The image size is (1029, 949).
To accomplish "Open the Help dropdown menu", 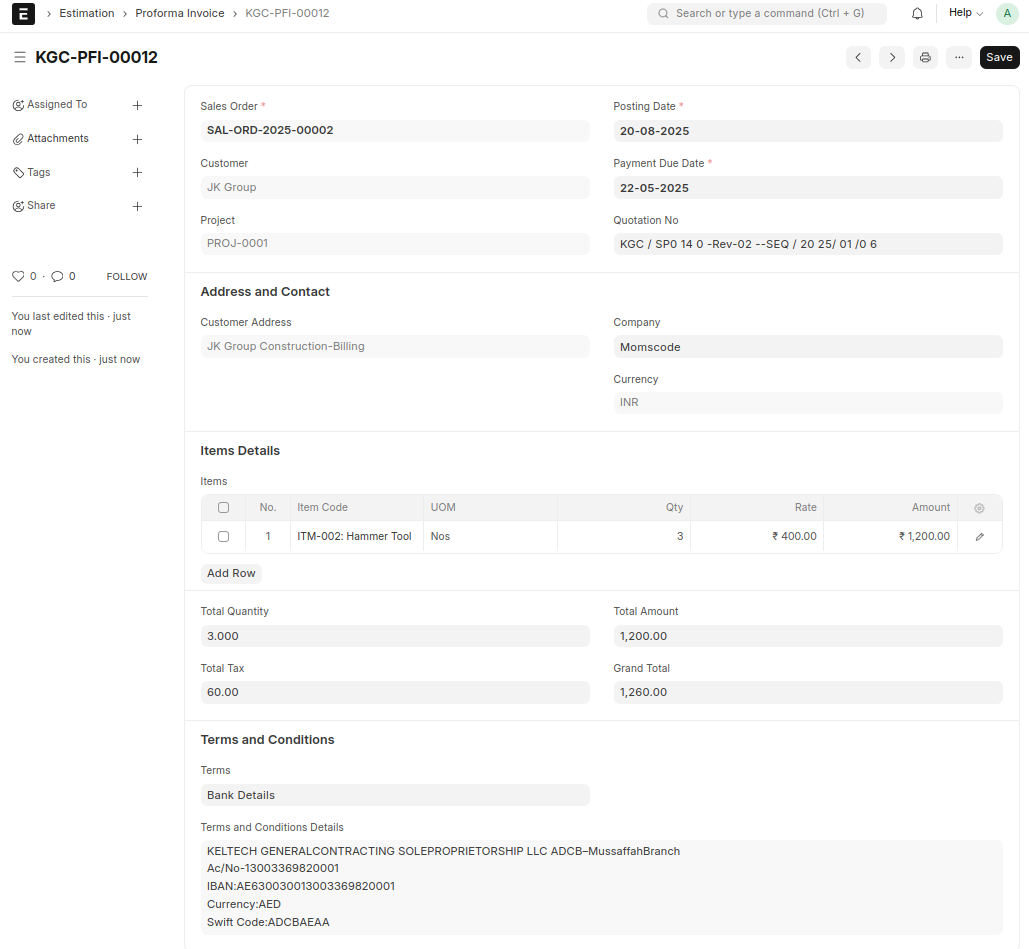I will point(965,14).
